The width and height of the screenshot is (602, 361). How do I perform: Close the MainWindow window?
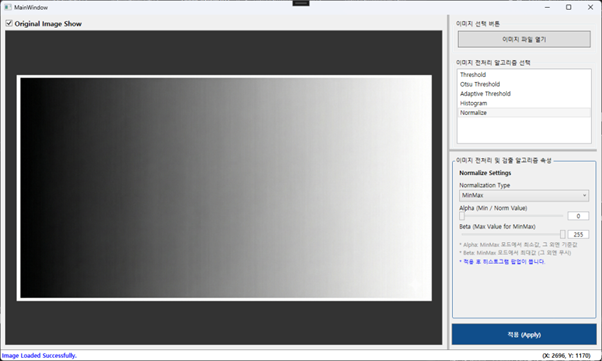click(x=590, y=7)
